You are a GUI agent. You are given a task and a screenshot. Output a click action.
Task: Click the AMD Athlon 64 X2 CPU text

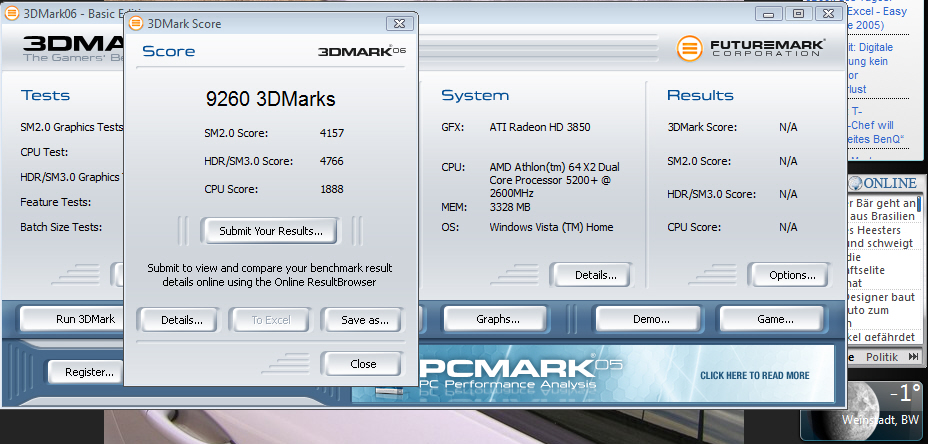(x=555, y=180)
